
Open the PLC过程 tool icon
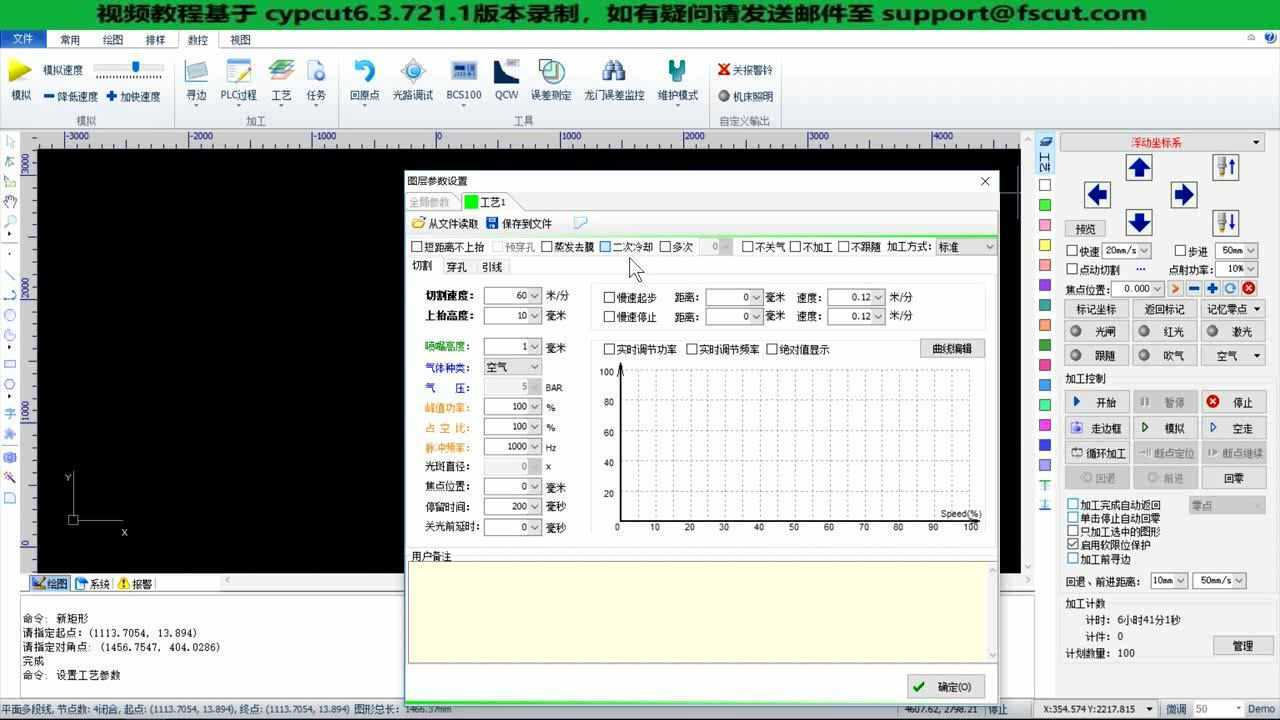[238, 78]
